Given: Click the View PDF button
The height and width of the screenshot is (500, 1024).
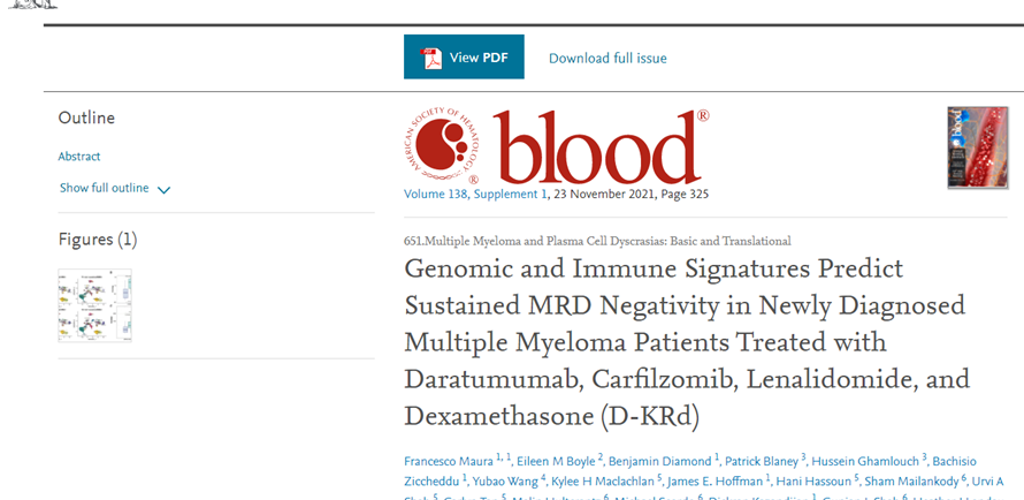Looking at the screenshot, I should coord(463,58).
